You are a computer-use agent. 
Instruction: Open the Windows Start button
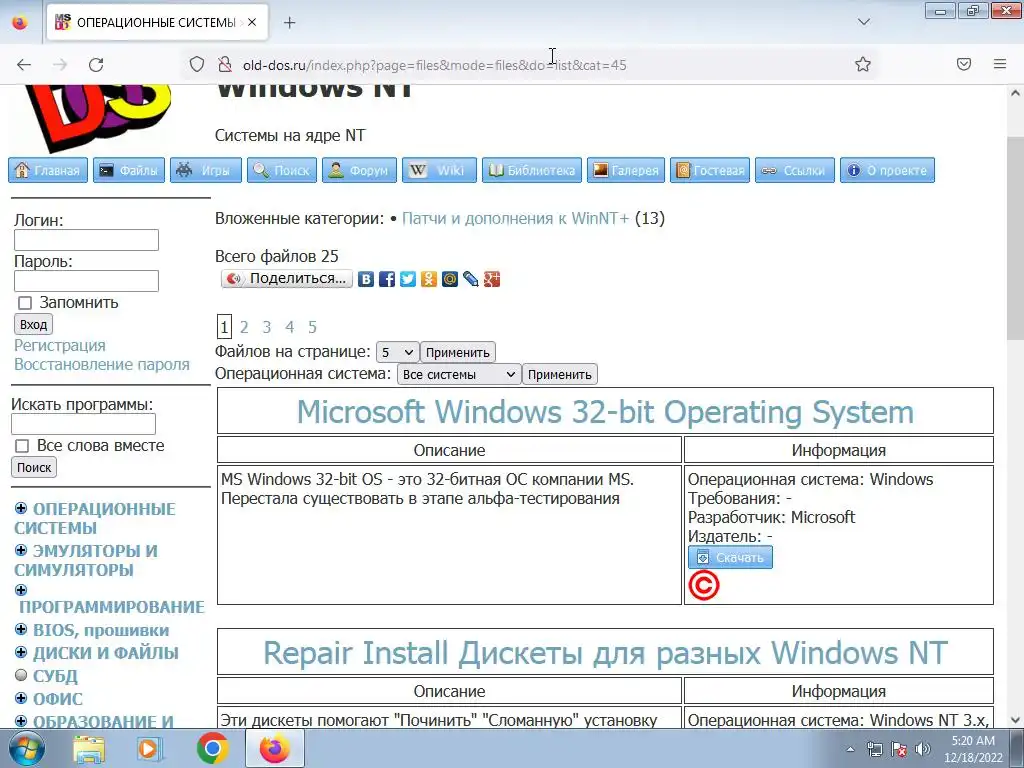pyautogui.click(x=27, y=748)
